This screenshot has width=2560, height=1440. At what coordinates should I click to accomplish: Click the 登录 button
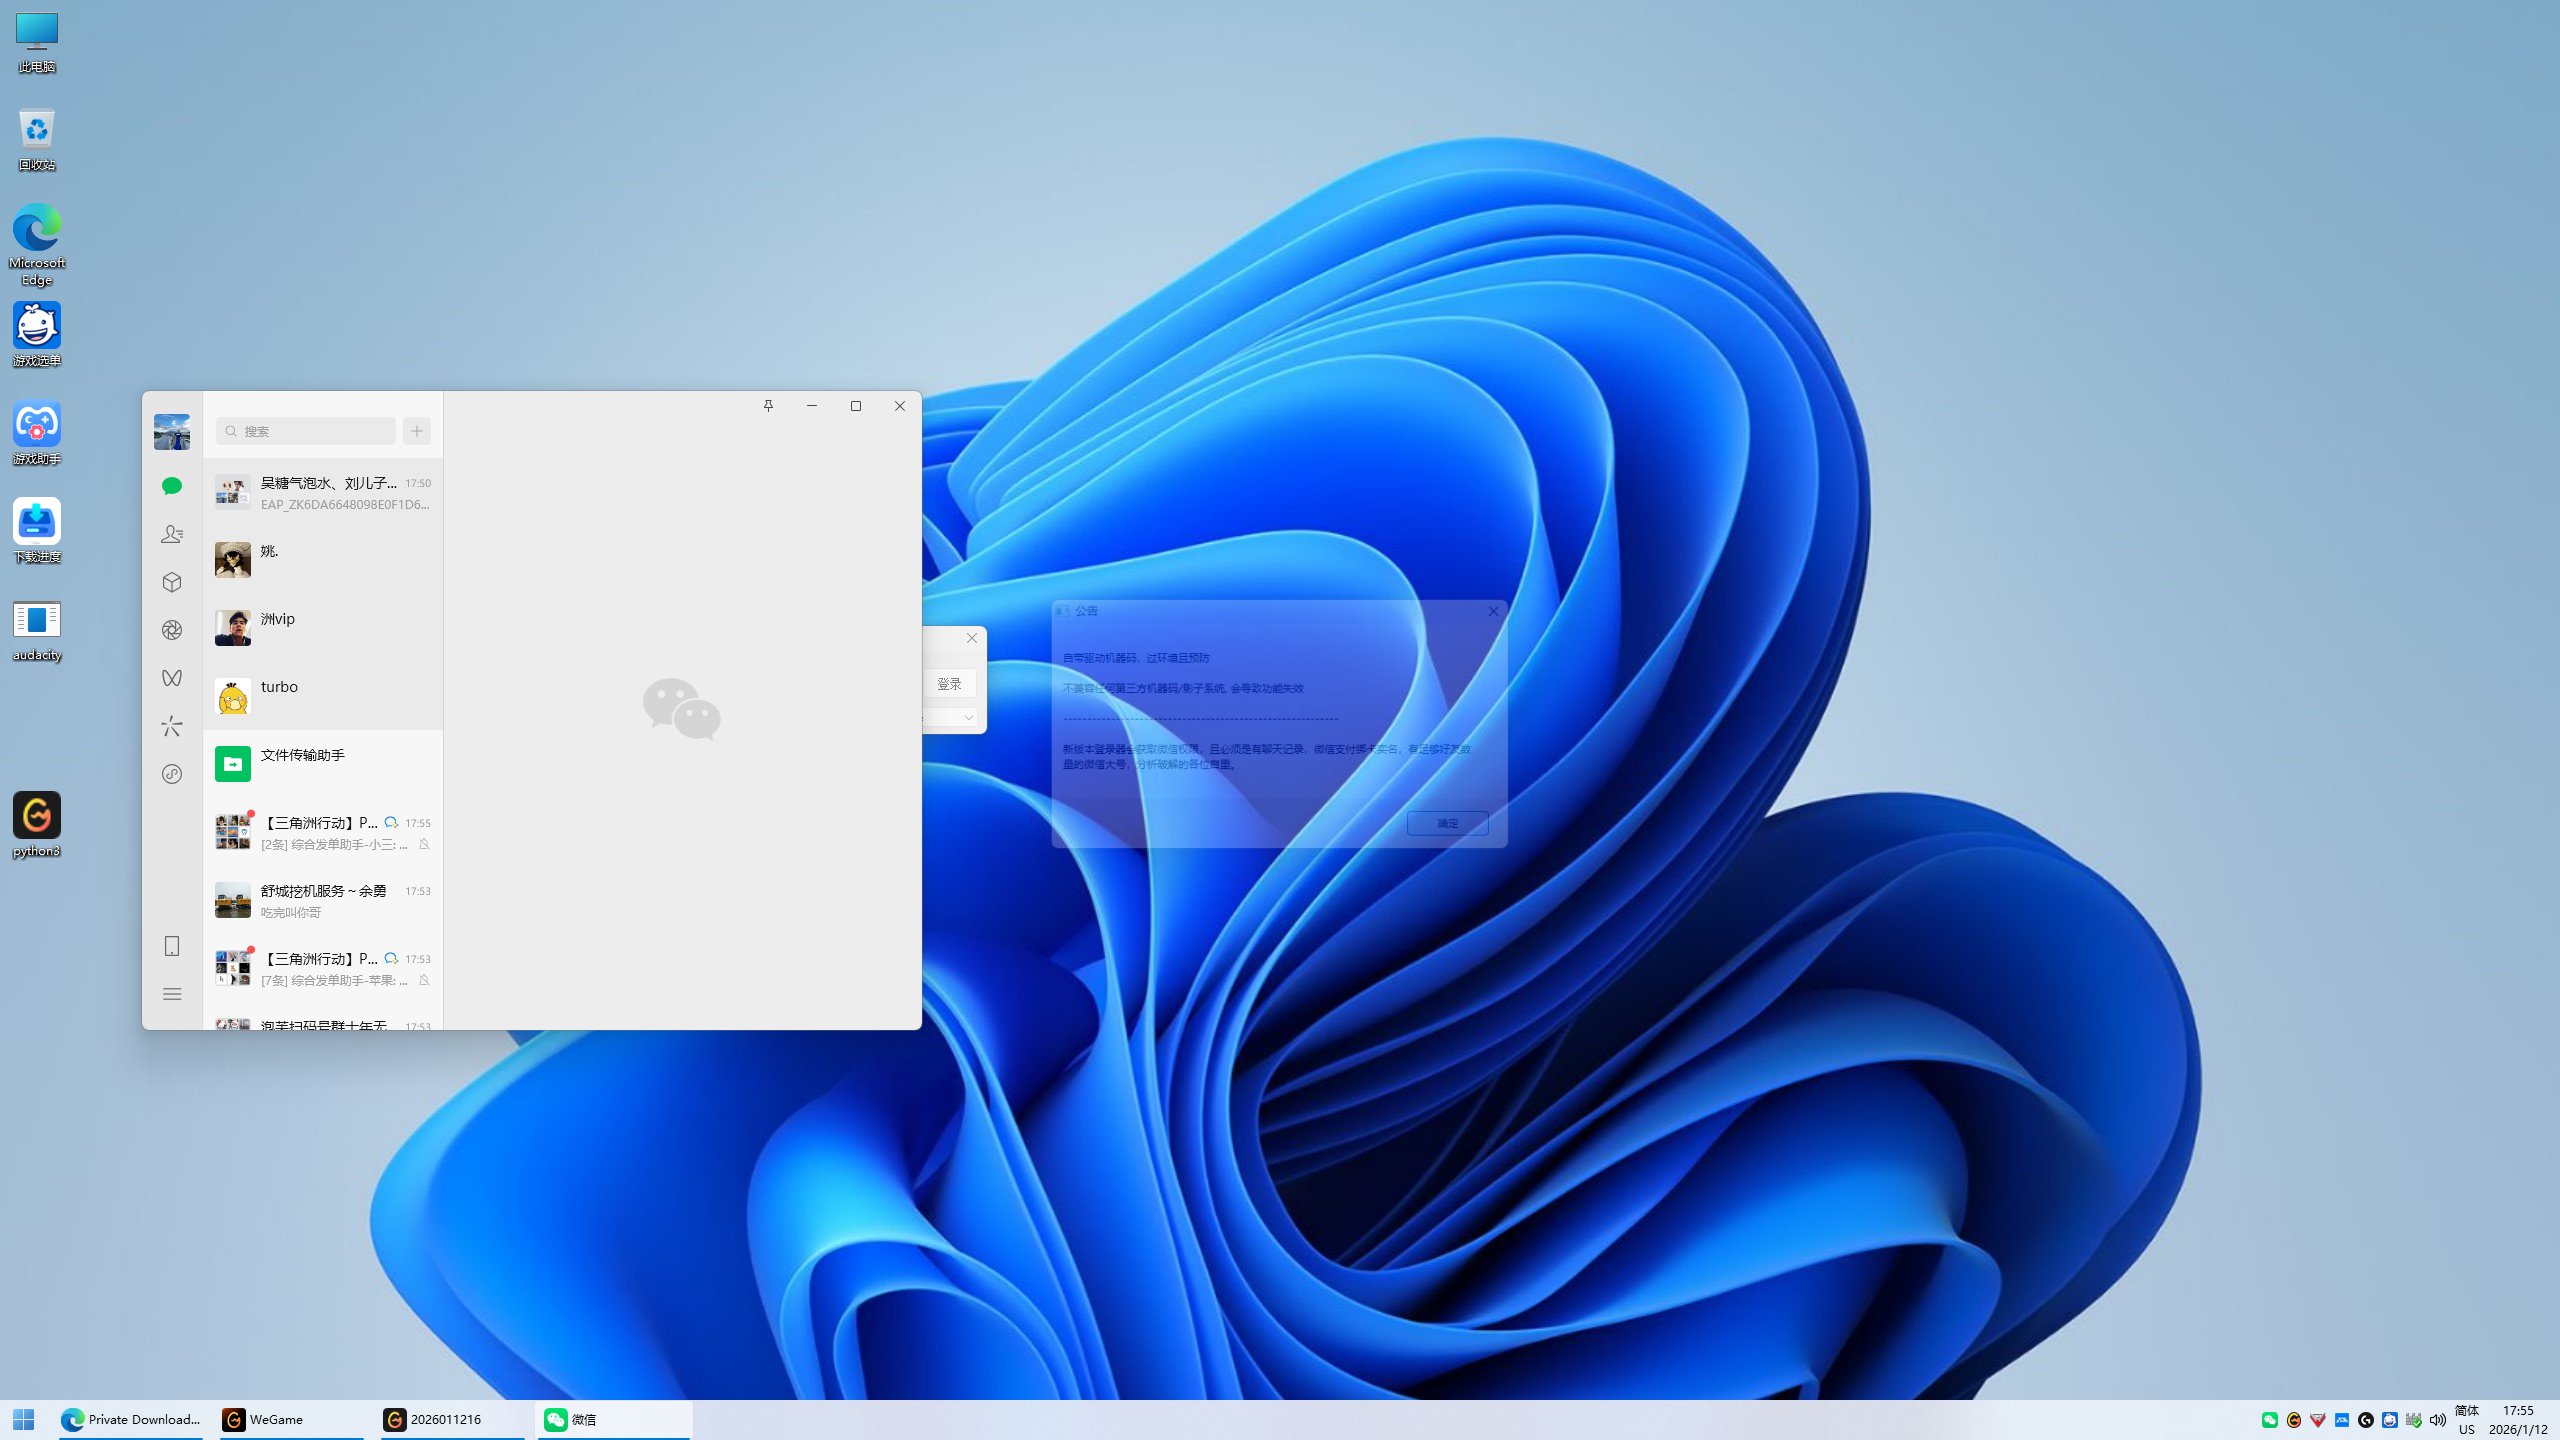click(949, 684)
